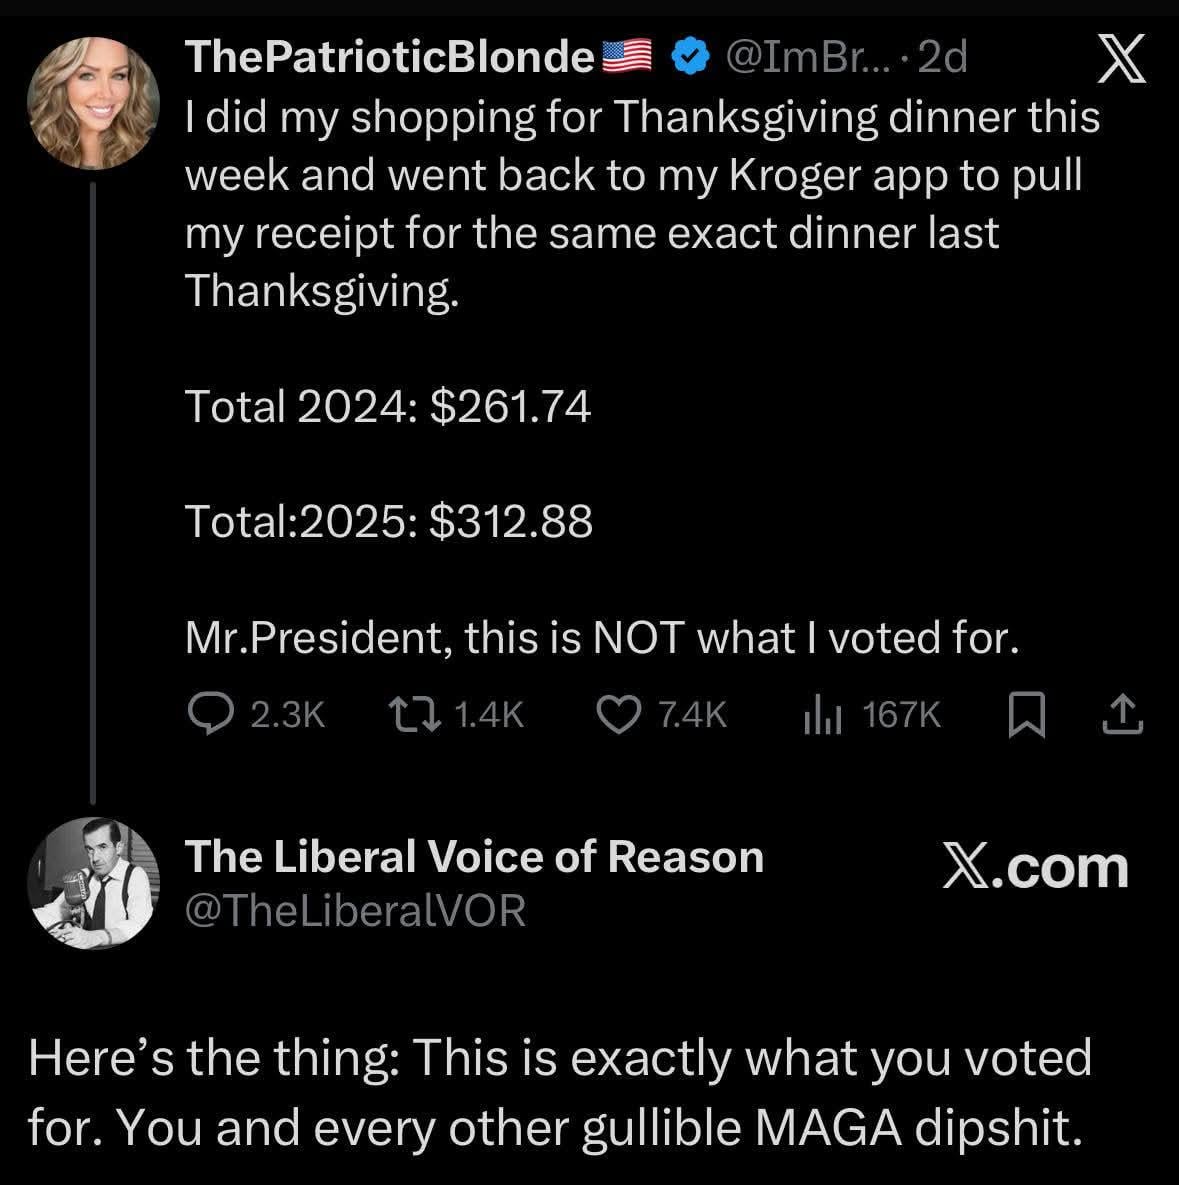
Task: Click the X.com watermark
Action: (x=1035, y=867)
